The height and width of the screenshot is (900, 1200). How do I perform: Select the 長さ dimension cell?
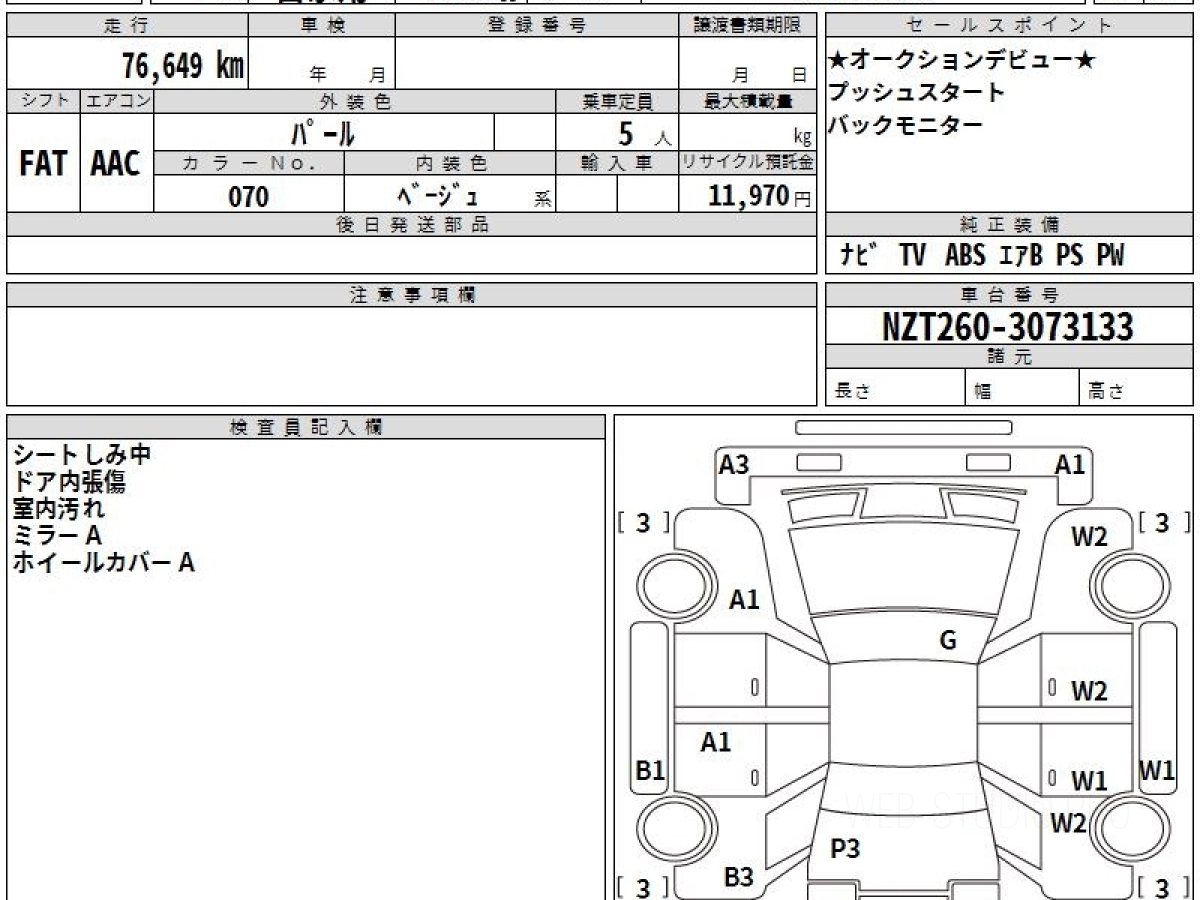coord(895,388)
